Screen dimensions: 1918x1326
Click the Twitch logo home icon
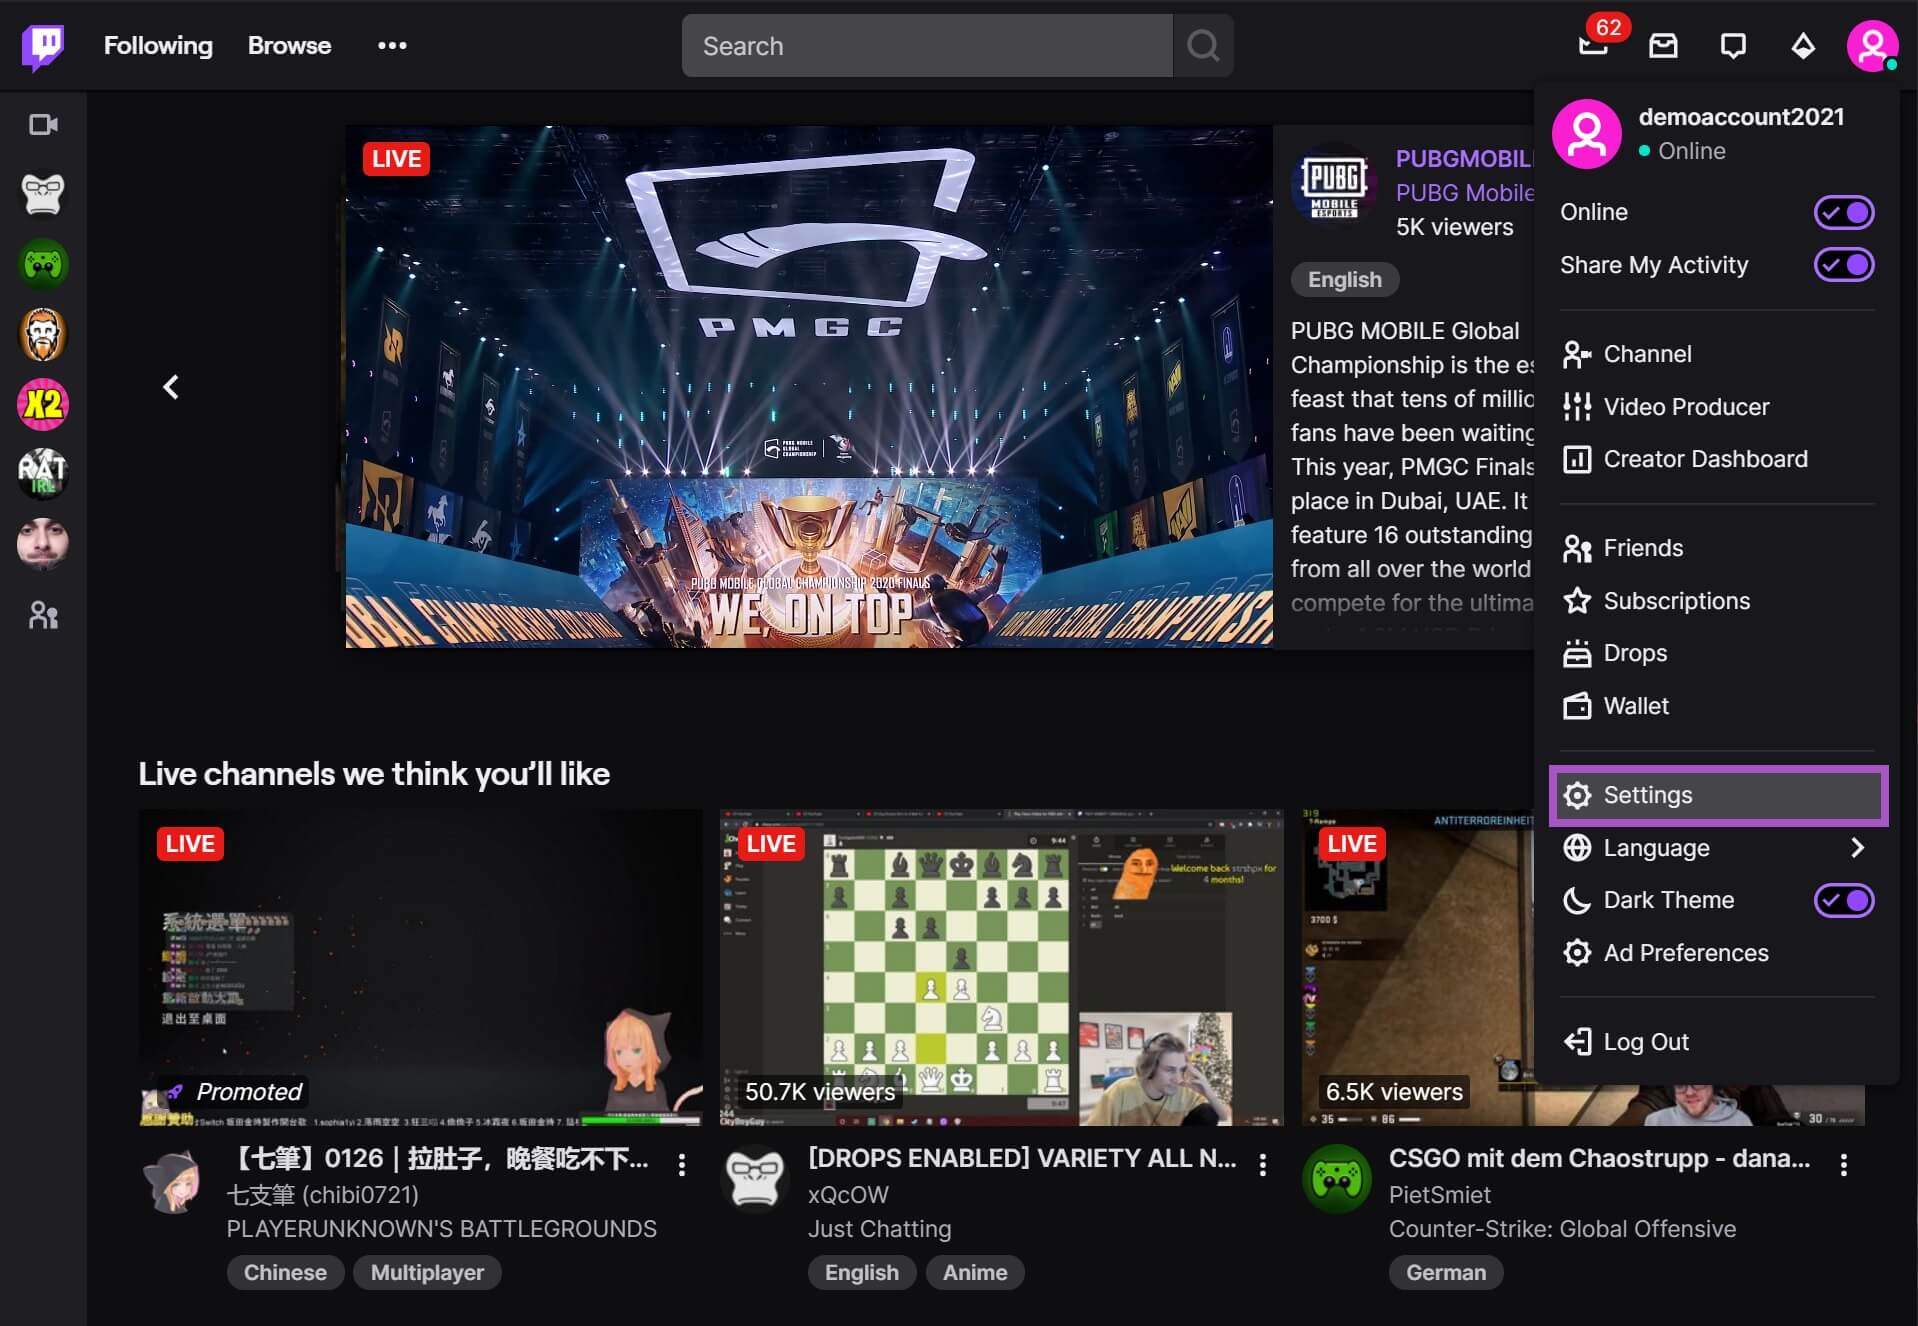(43, 46)
